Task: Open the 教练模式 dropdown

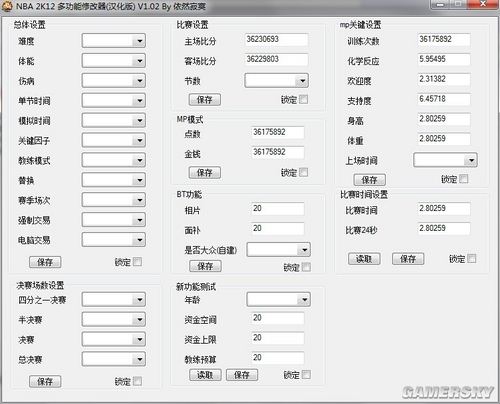Action: [114, 160]
